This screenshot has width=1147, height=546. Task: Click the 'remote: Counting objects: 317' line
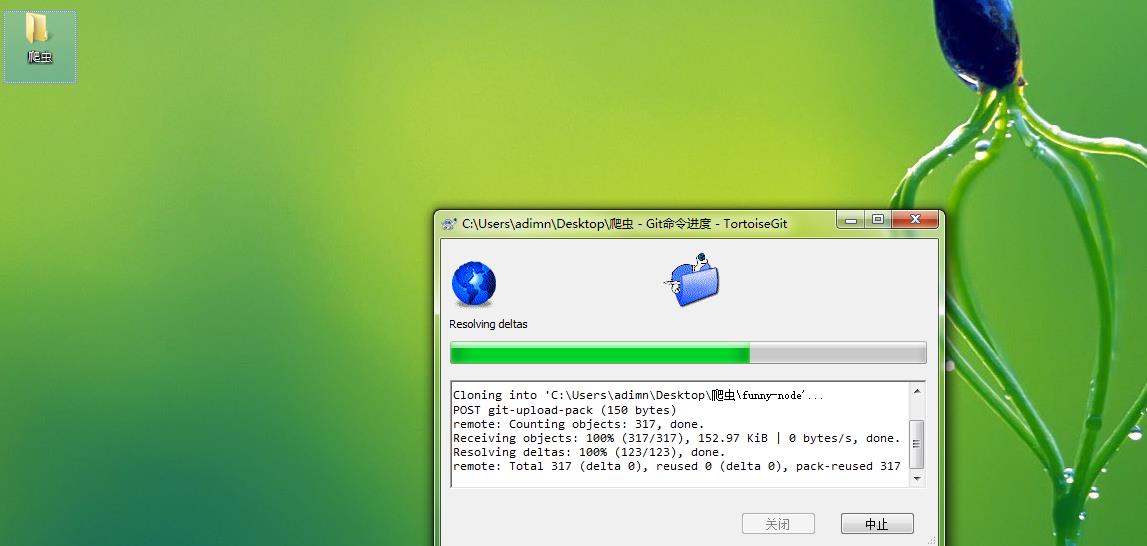579,424
